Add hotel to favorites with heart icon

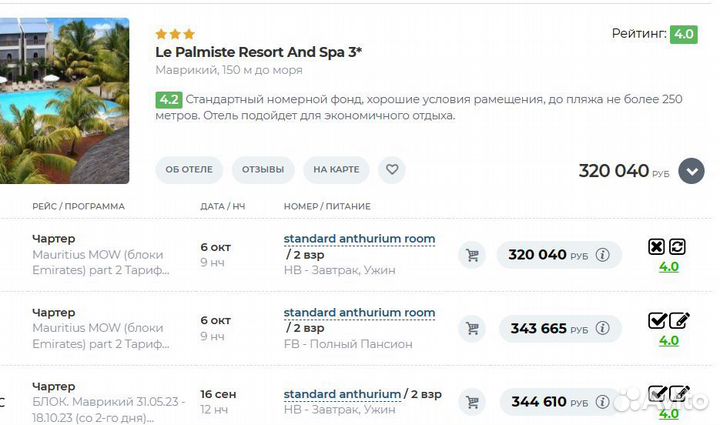393,170
